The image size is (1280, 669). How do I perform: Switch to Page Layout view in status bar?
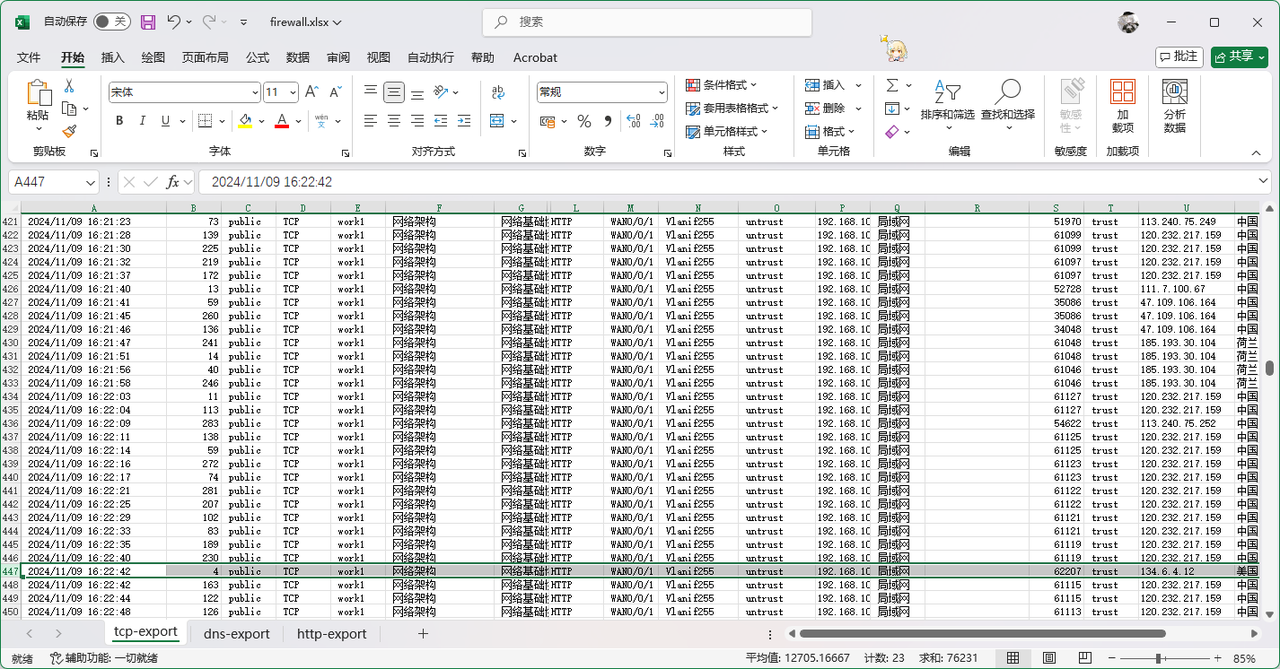coord(1049,658)
